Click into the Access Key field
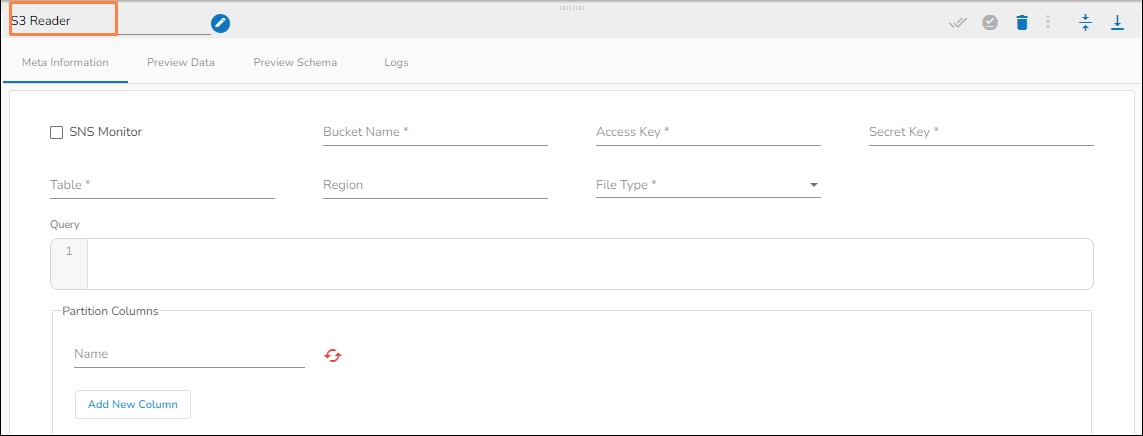The image size is (1143, 436). click(x=708, y=133)
